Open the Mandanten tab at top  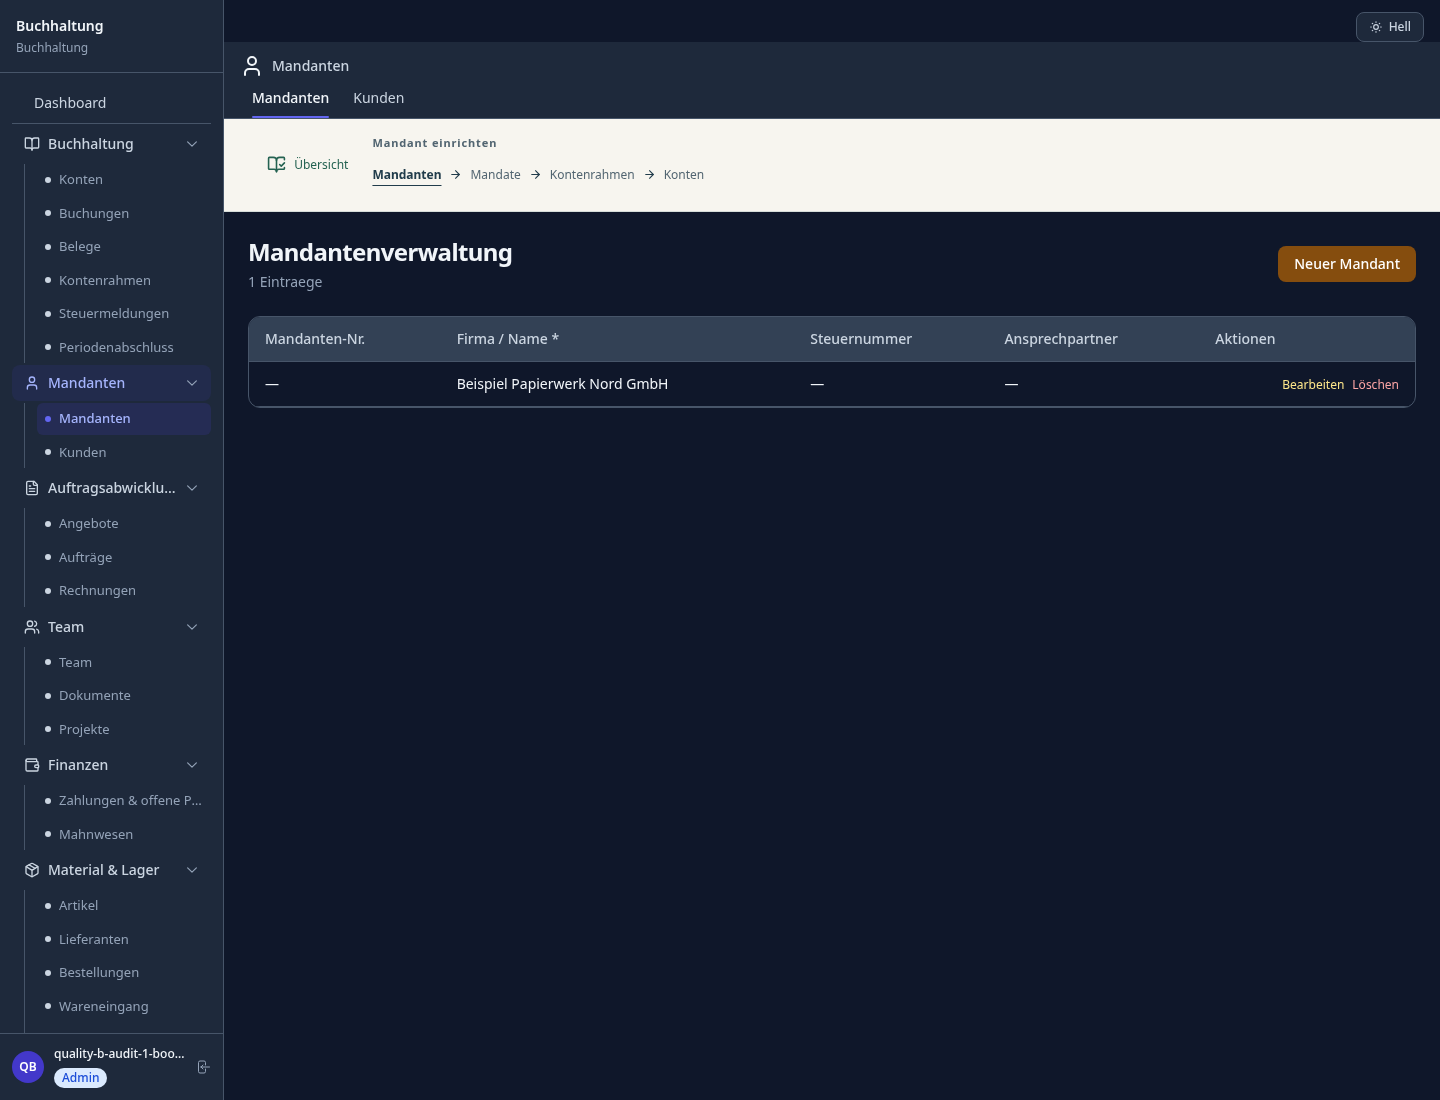(290, 98)
